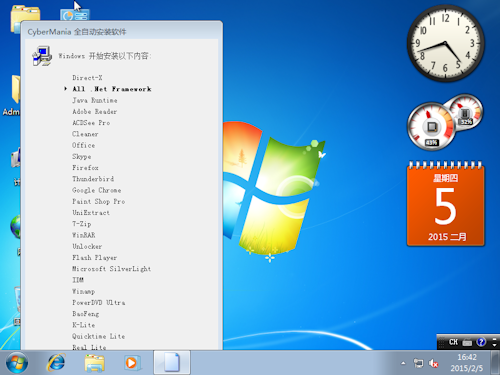Screen dimensions: 500x375
Task: Click the Adobe Reader entry
Action: click(x=95, y=112)
